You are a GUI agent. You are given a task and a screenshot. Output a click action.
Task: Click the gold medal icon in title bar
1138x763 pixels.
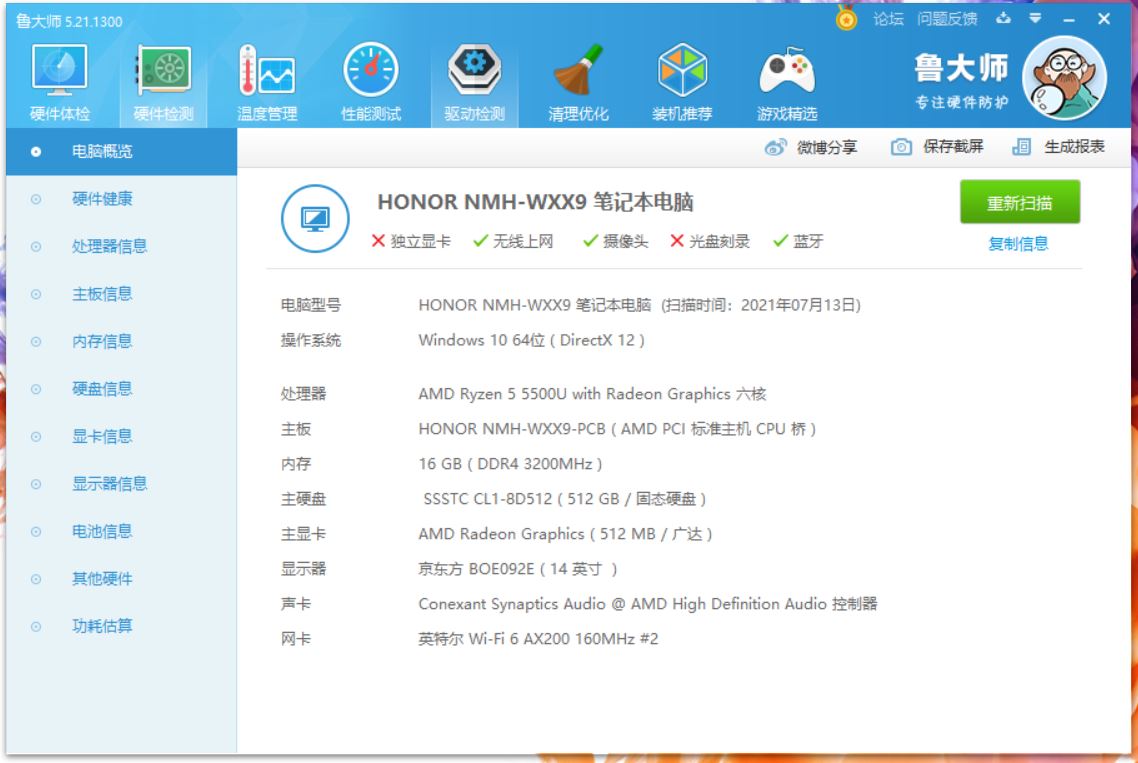[x=847, y=19]
